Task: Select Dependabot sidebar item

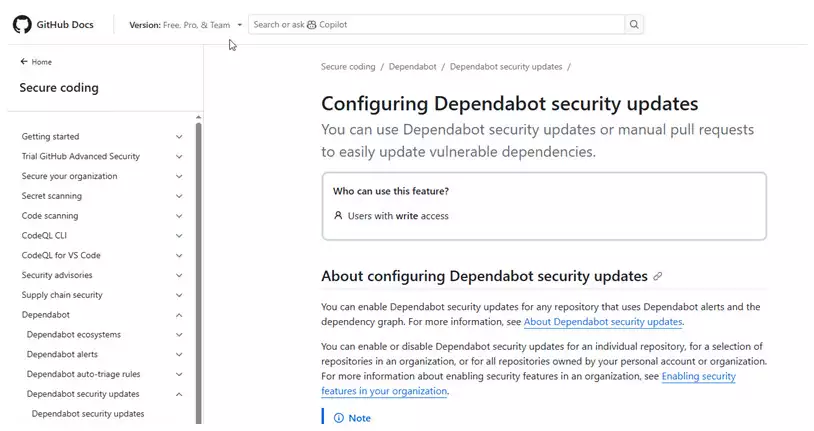Action: (46, 315)
